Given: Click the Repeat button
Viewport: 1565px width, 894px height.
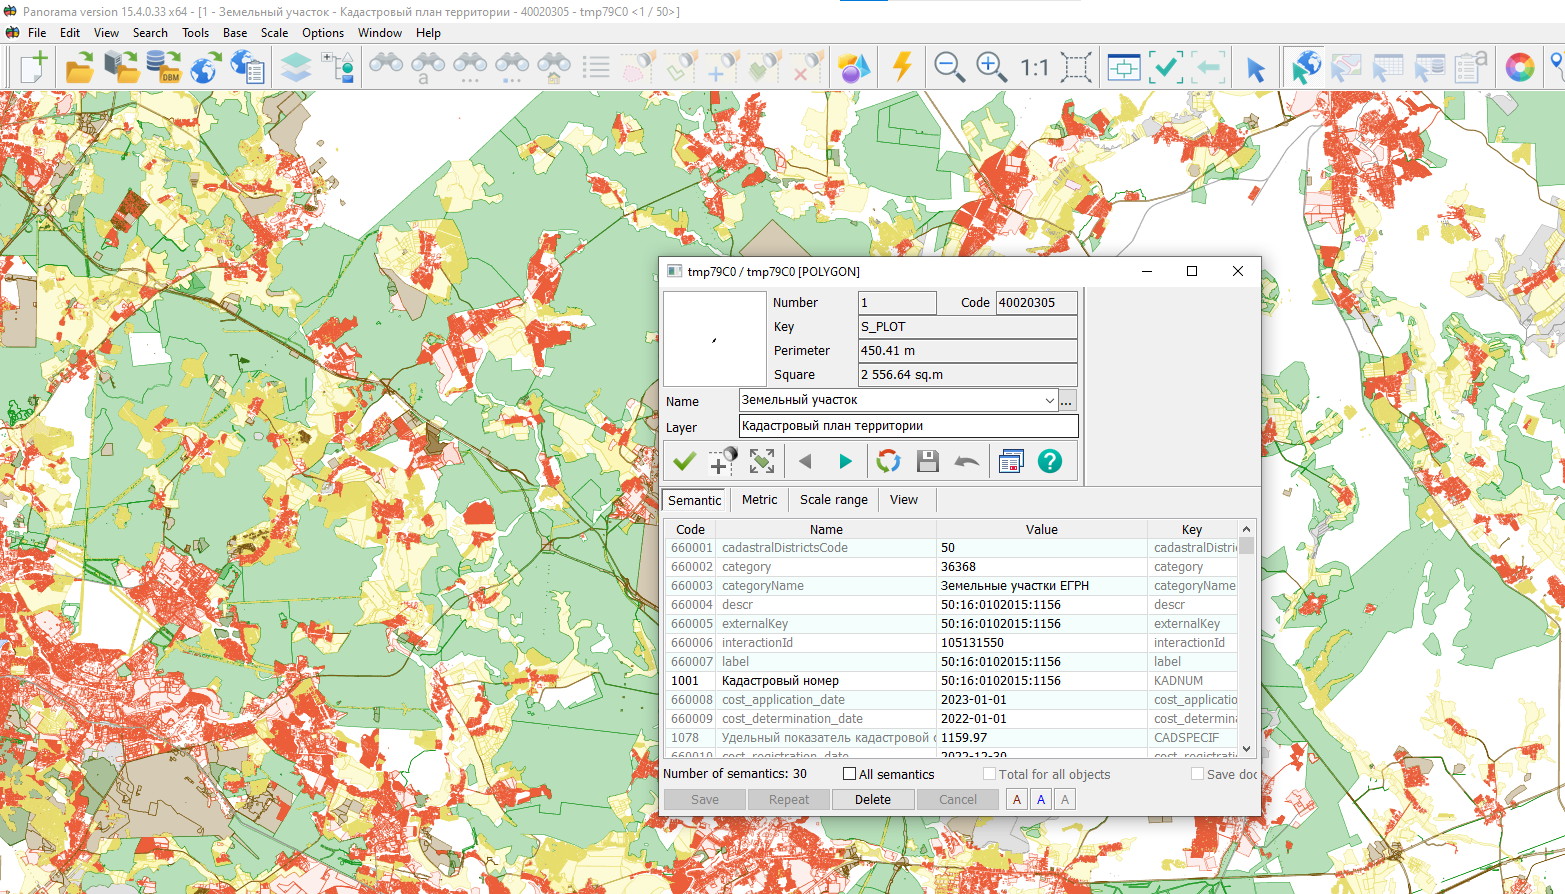Looking at the screenshot, I should click(x=789, y=799).
